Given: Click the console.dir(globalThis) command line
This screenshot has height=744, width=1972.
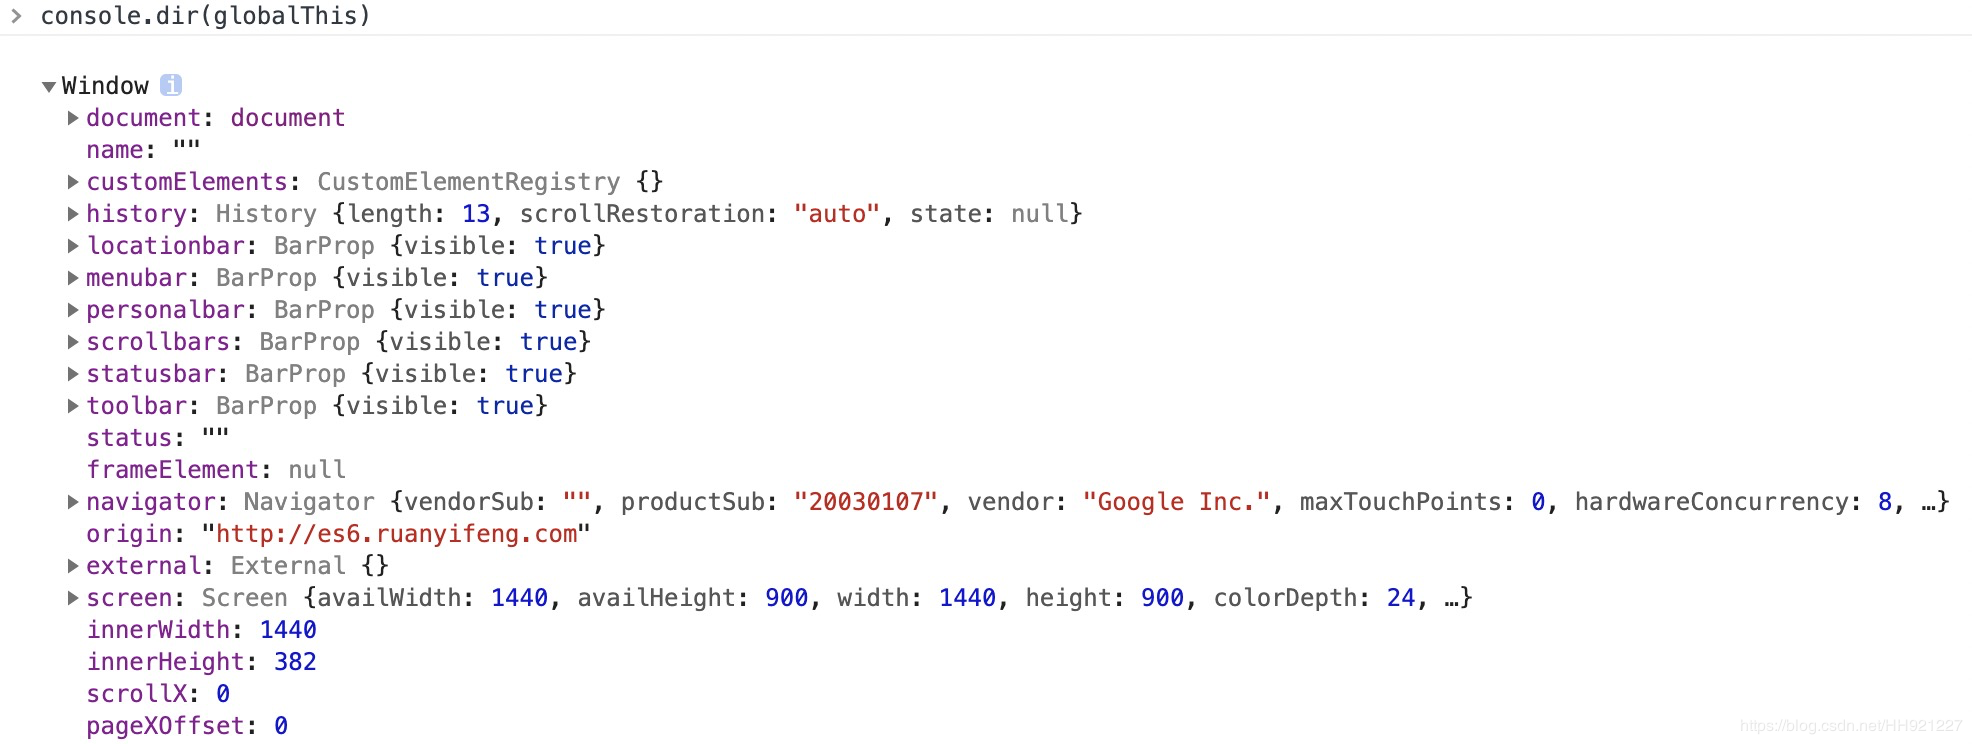Looking at the screenshot, I should tap(205, 16).
